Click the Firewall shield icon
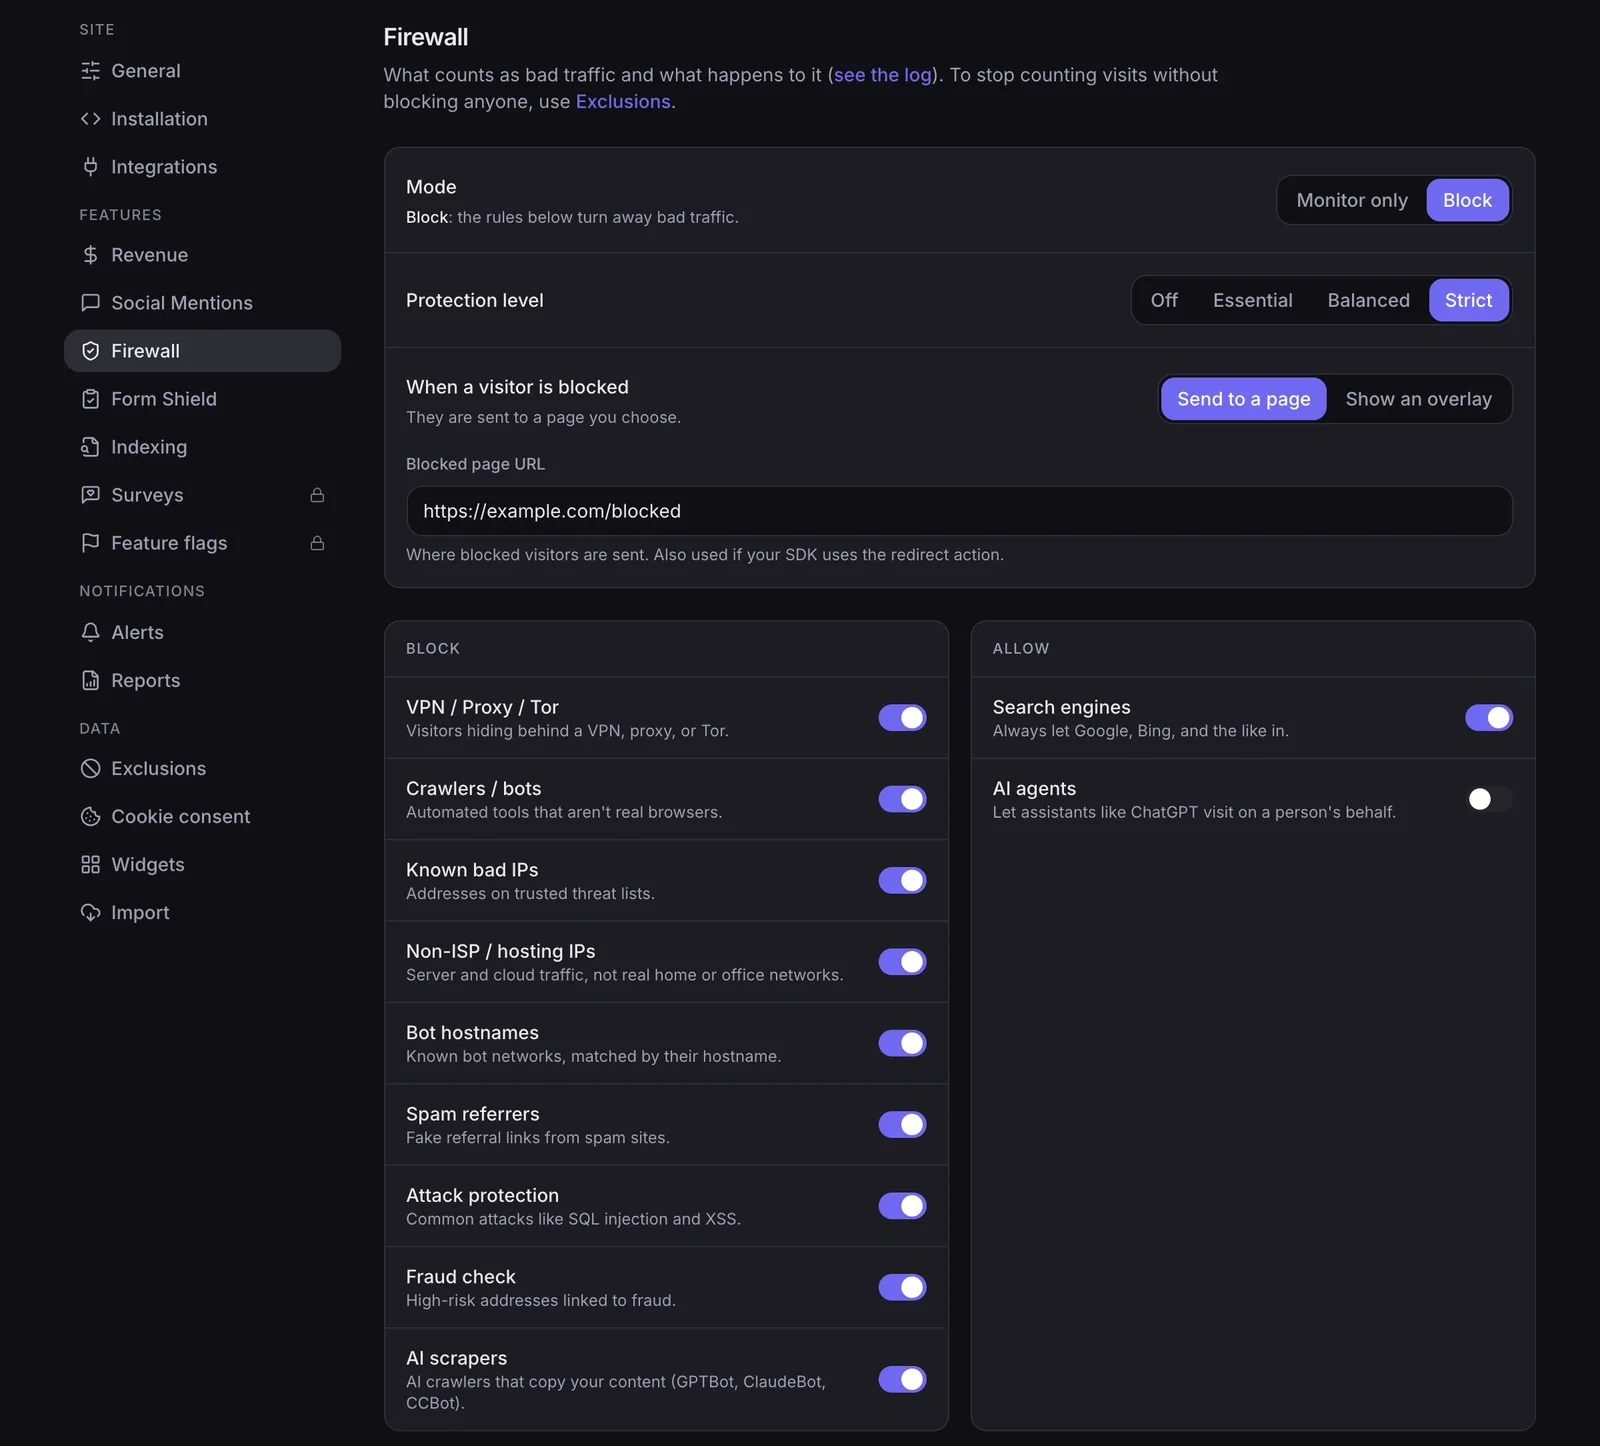The width and height of the screenshot is (1600, 1446). [90, 351]
